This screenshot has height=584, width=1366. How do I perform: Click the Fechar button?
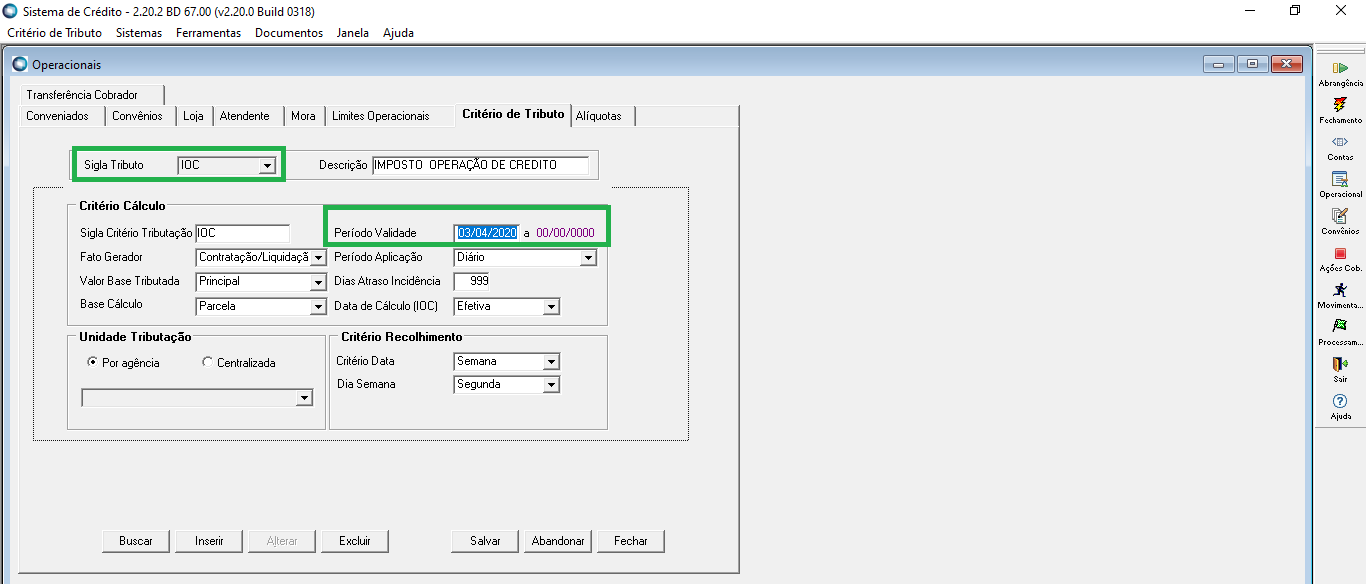click(x=631, y=541)
